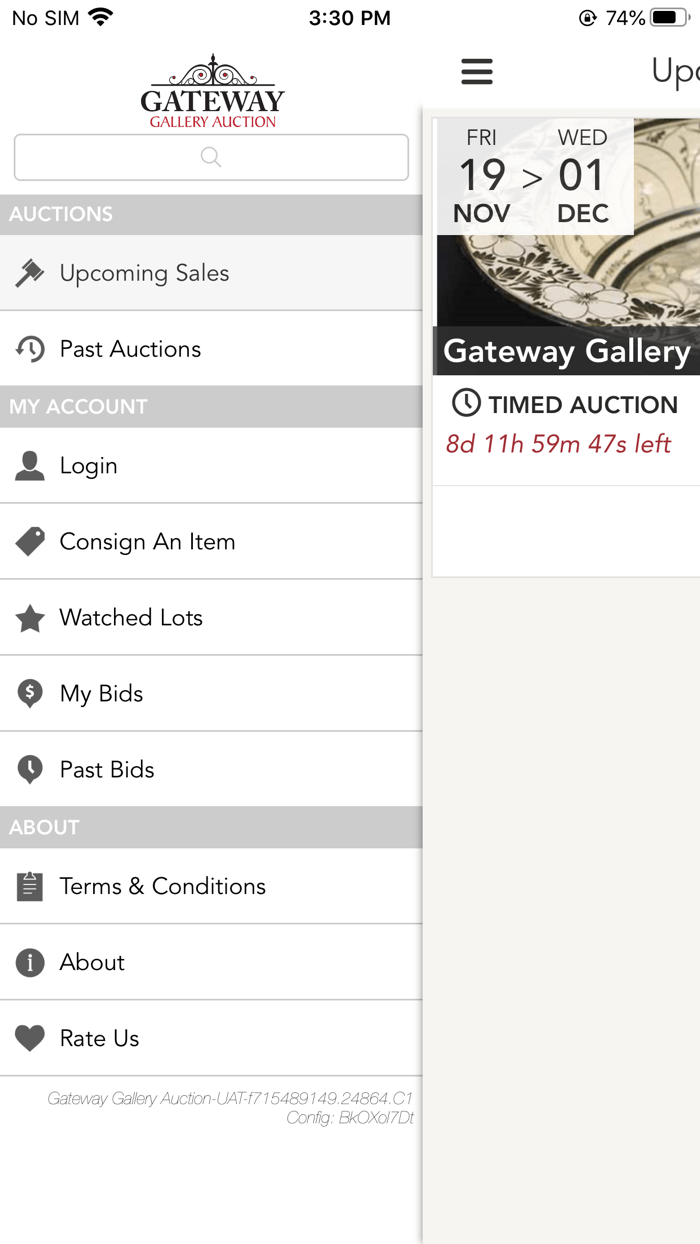
Task: Select the star icon beside Watched Lots
Action: (x=30, y=617)
